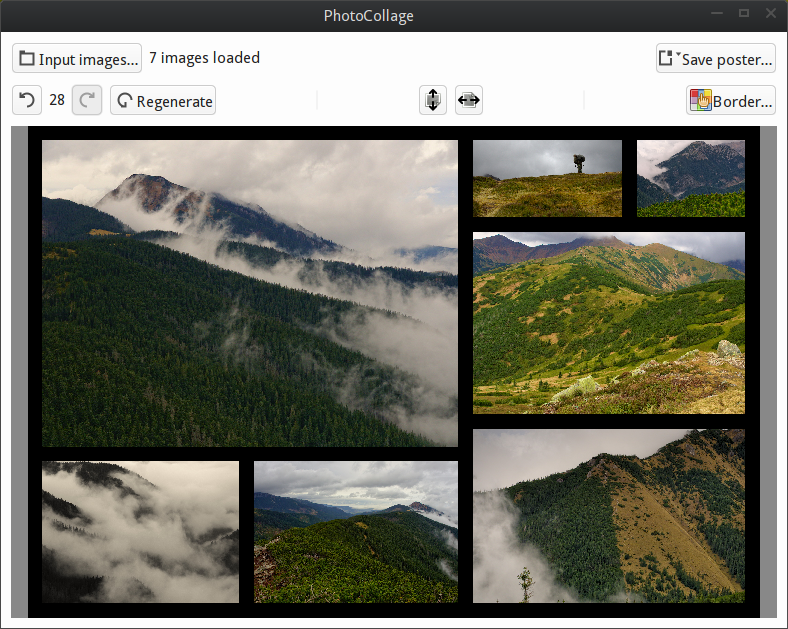The width and height of the screenshot is (788, 629).
Task: Click the Save poster button
Action: pos(716,58)
